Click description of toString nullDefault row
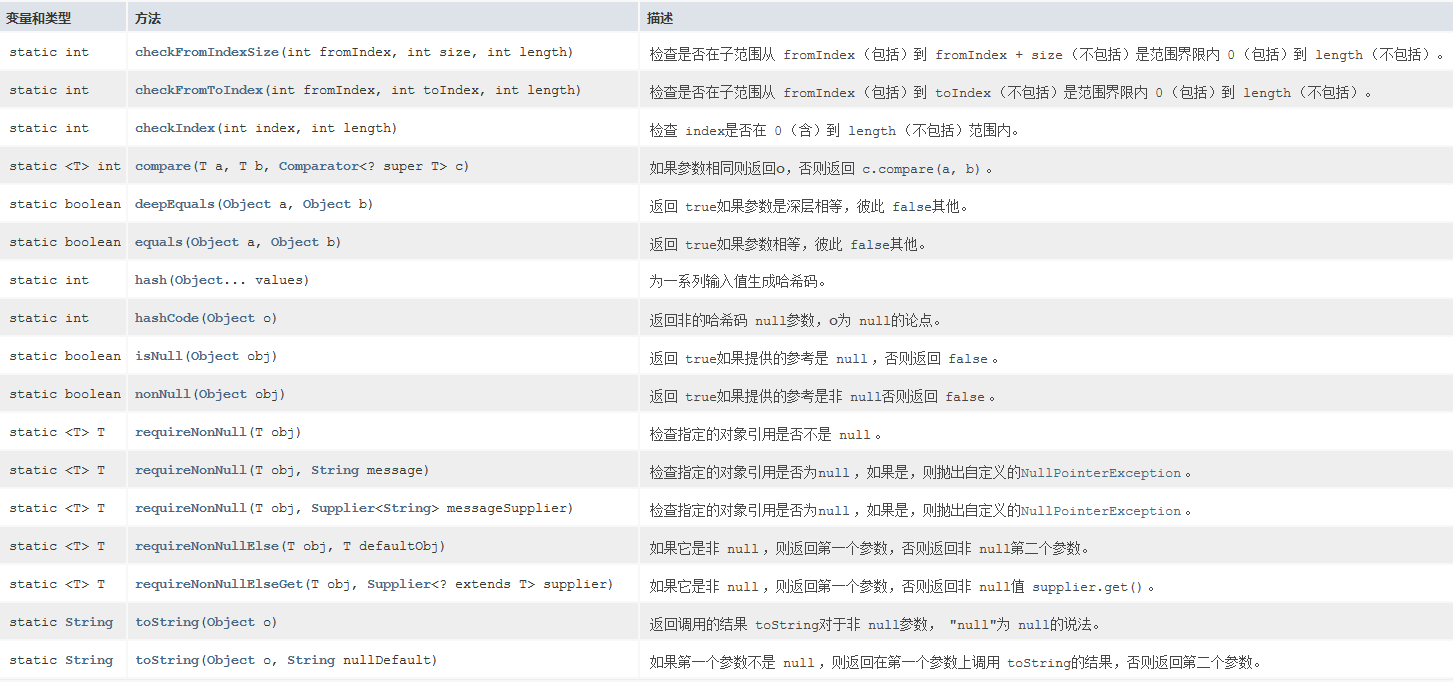Screen dimensions: 1453x682 coord(955,662)
